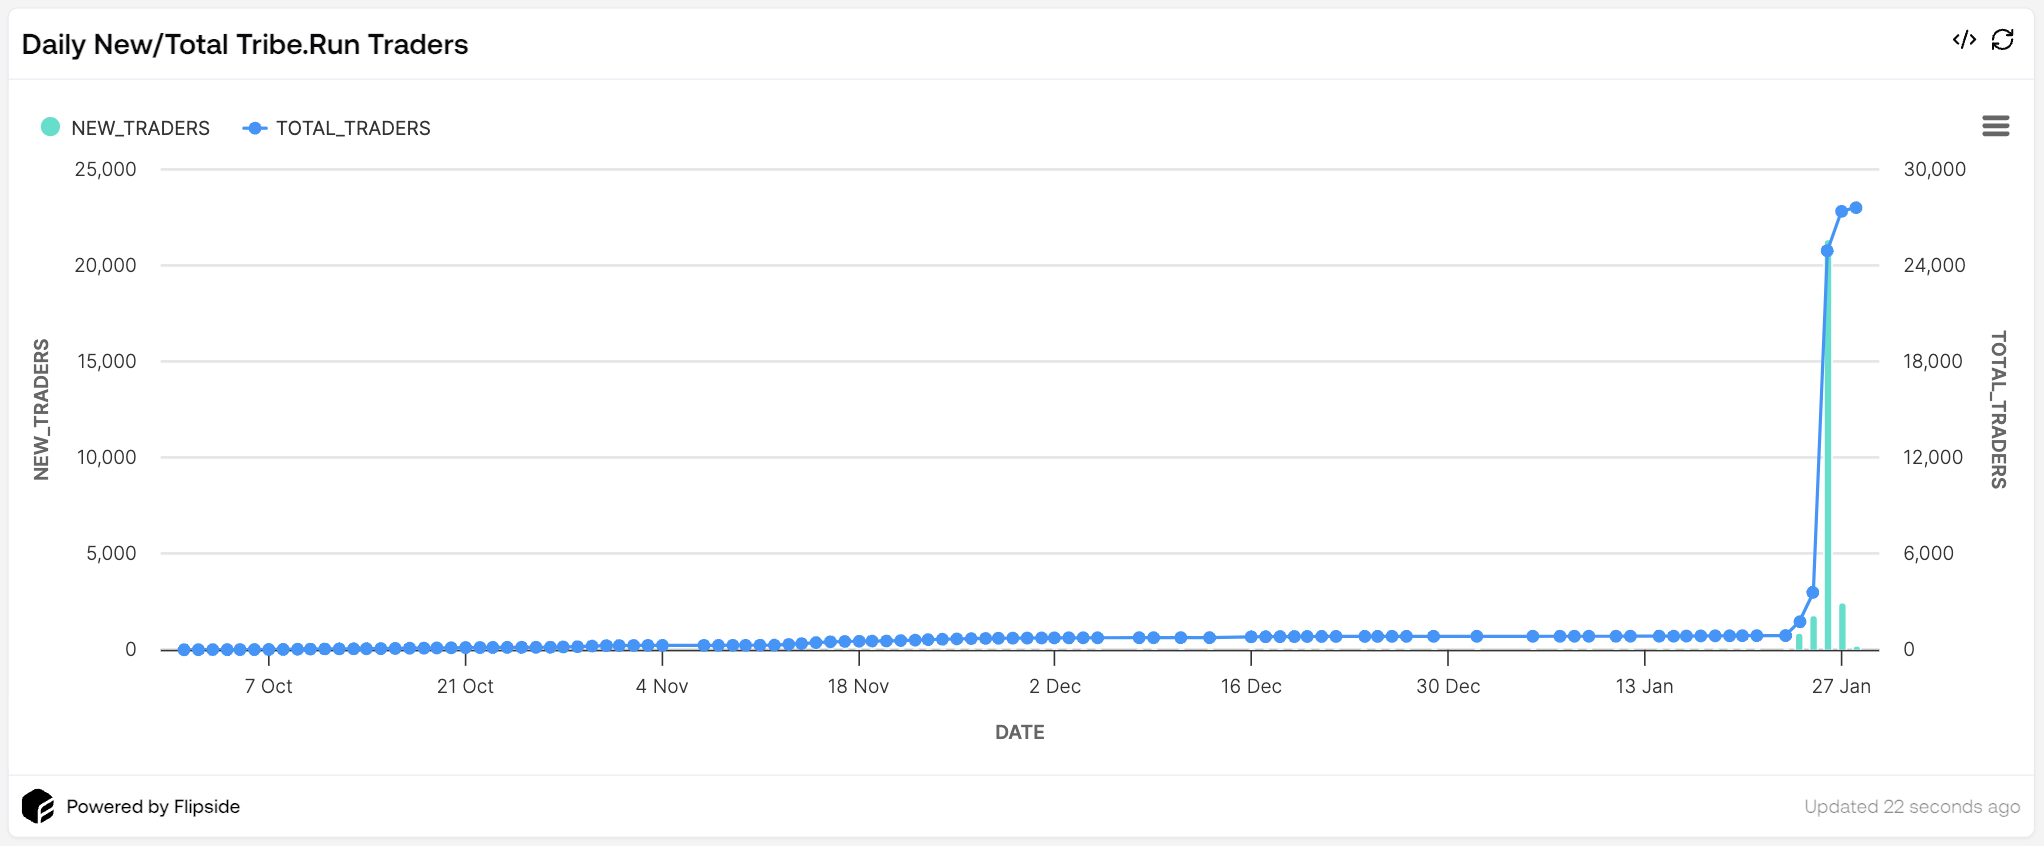Viewport: 2044px width, 846px height.
Task: Click the refresh chart icon
Action: (2002, 40)
